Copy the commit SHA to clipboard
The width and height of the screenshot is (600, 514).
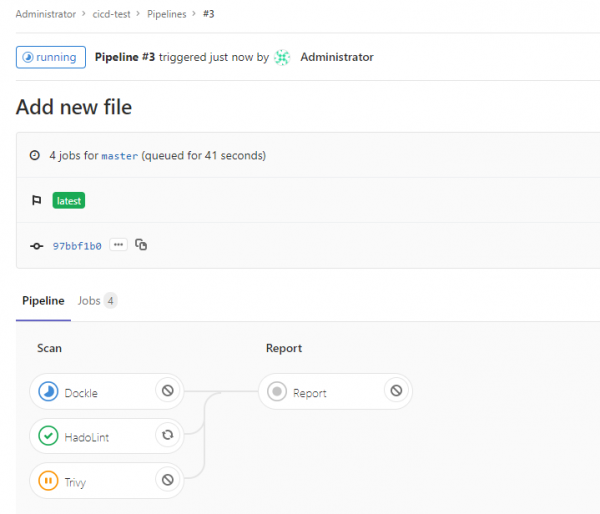click(141, 245)
